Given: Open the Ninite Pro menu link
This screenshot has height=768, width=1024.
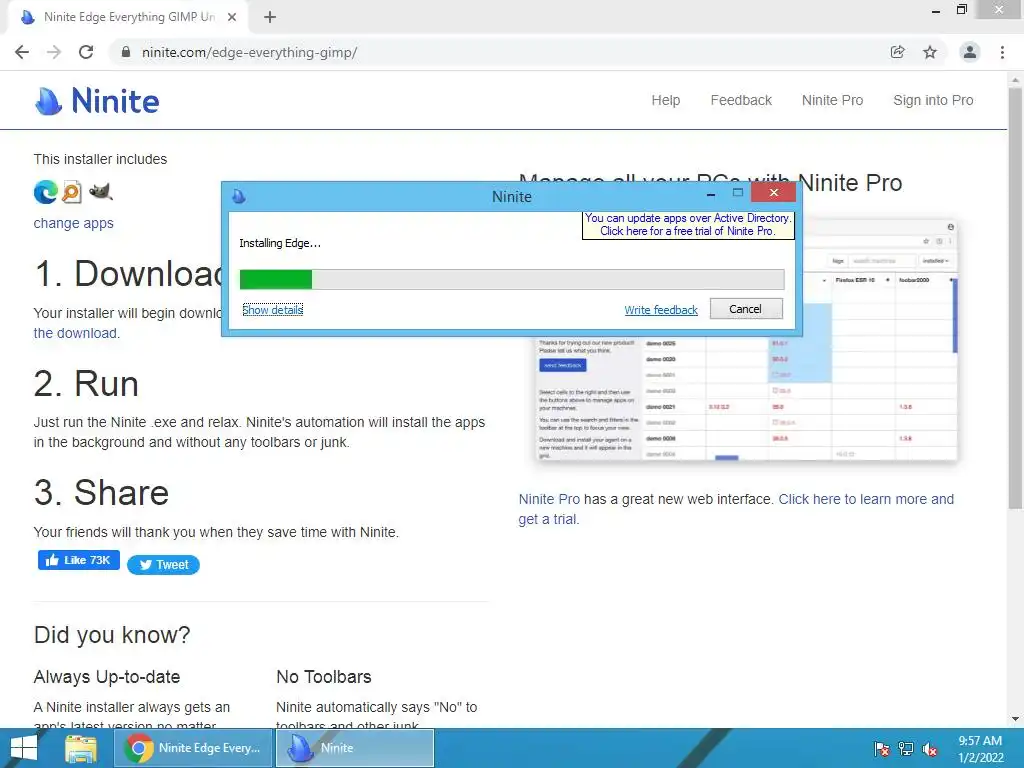Looking at the screenshot, I should coord(832,100).
